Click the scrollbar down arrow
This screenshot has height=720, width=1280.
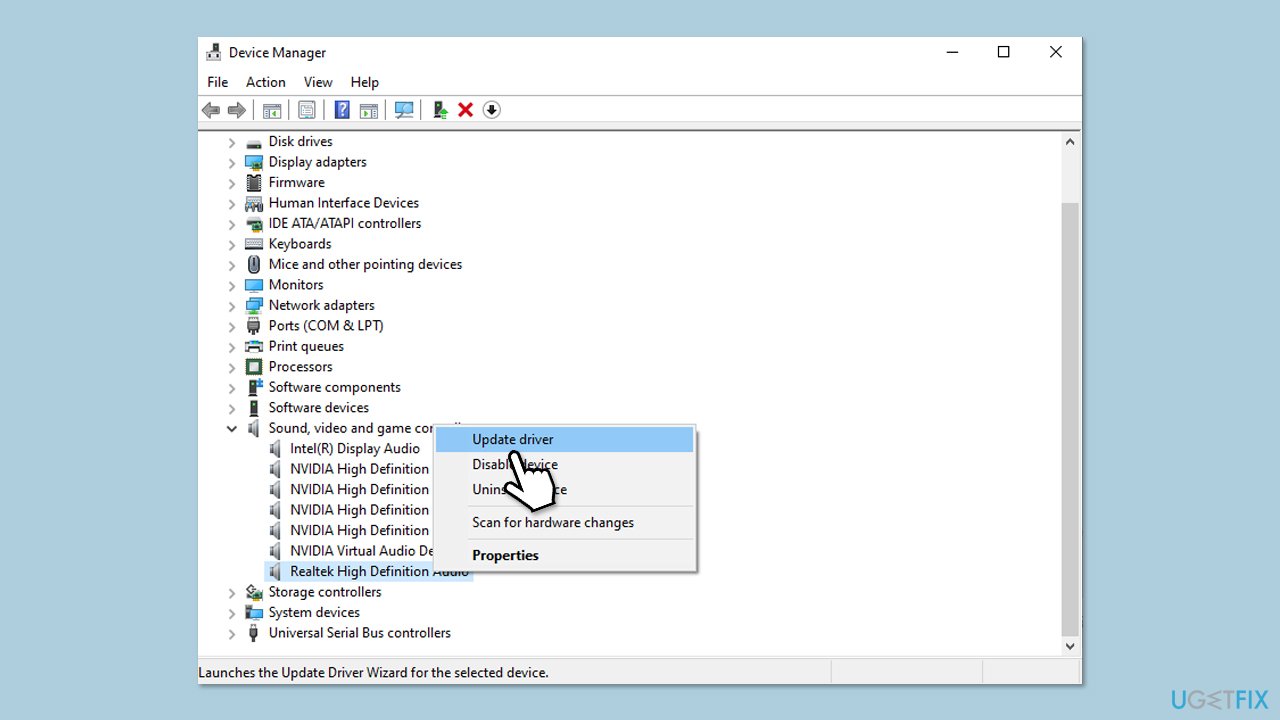click(1070, 646)
